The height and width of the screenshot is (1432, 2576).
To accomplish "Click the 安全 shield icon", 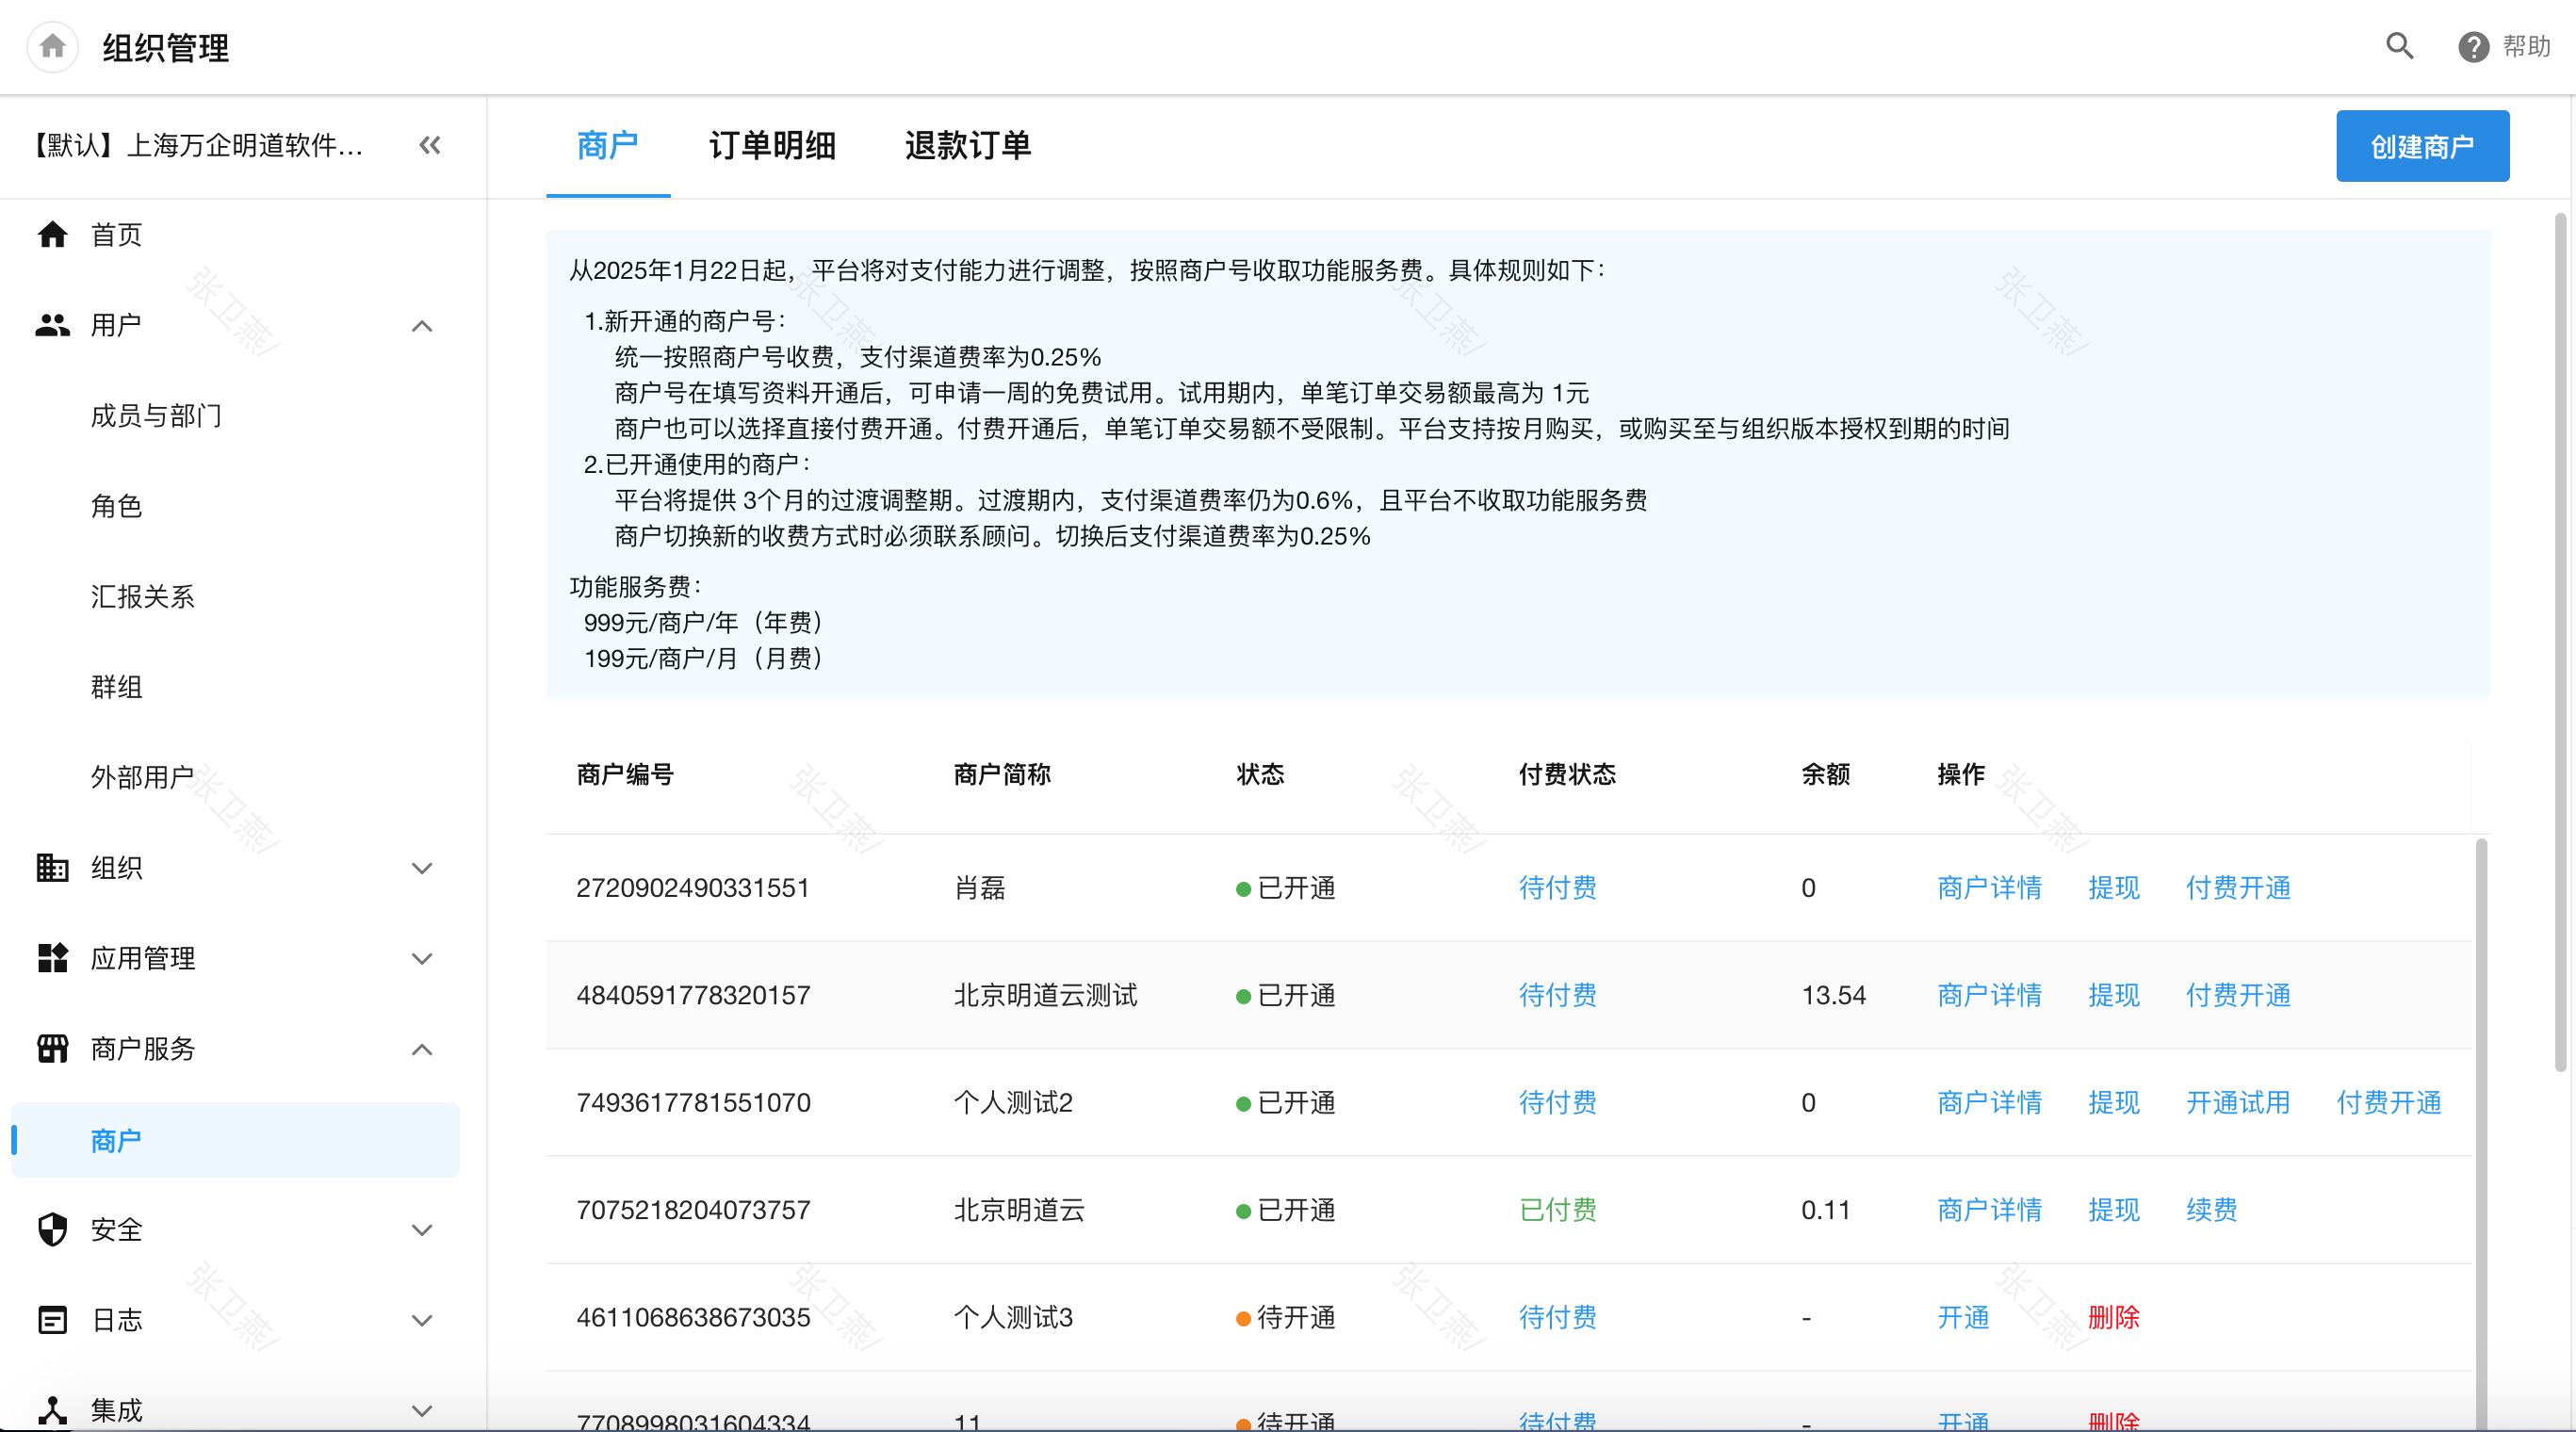I will point(52,1229).
